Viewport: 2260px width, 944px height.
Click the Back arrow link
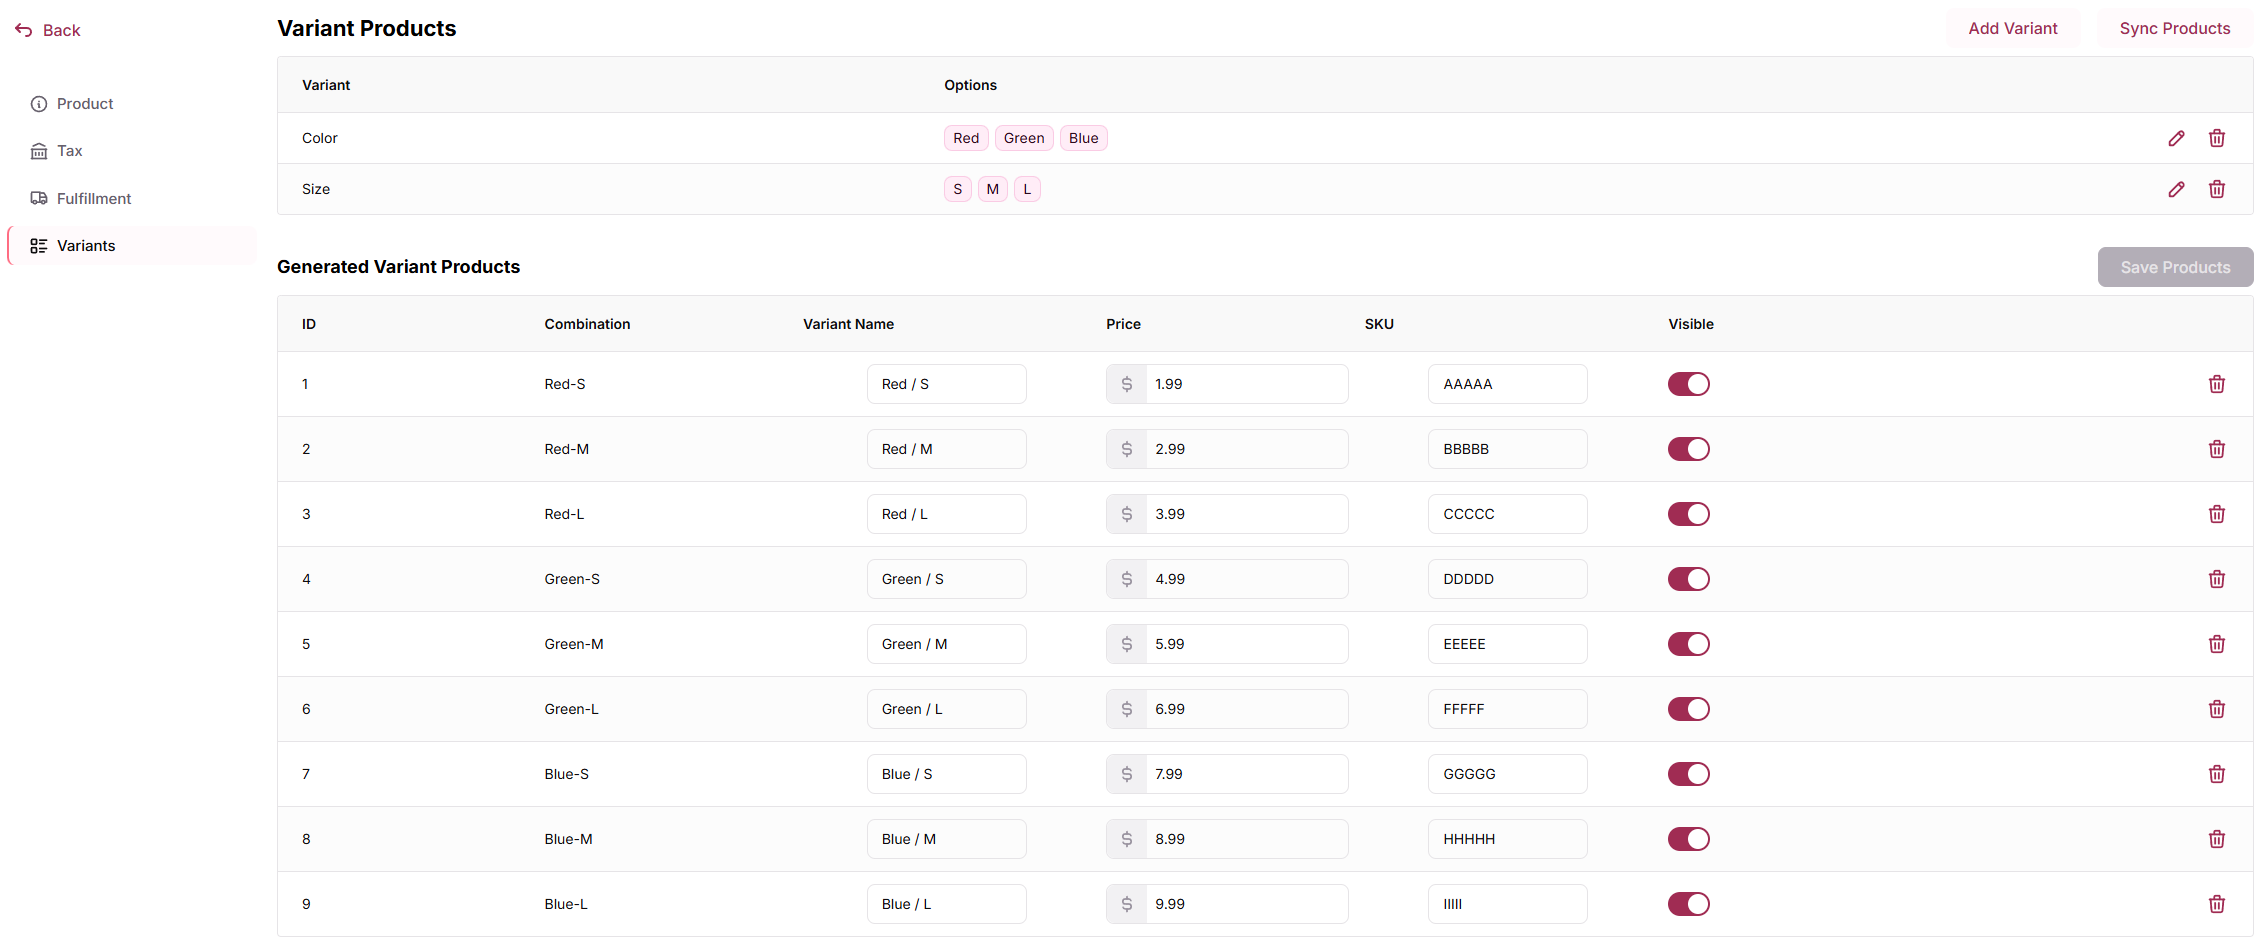pyautogui.click(x=47, y=30)
